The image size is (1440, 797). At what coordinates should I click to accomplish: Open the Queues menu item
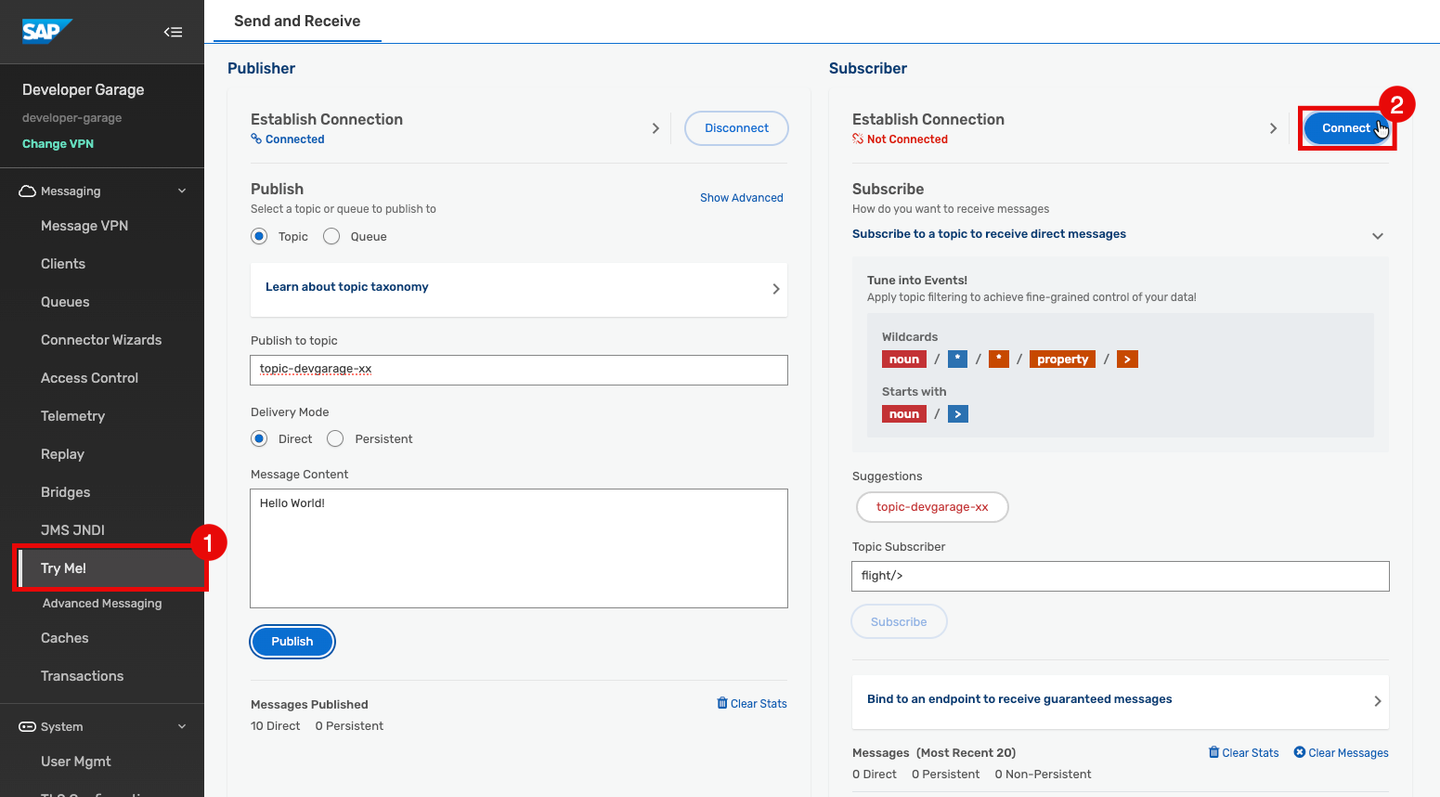tap(65, 302)
